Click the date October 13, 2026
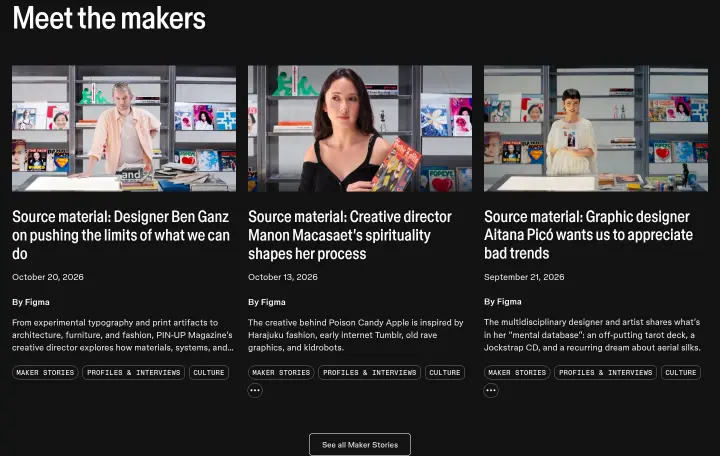Image resolution: width=720 pixels, height=456 pixels. tap(283, 277)
